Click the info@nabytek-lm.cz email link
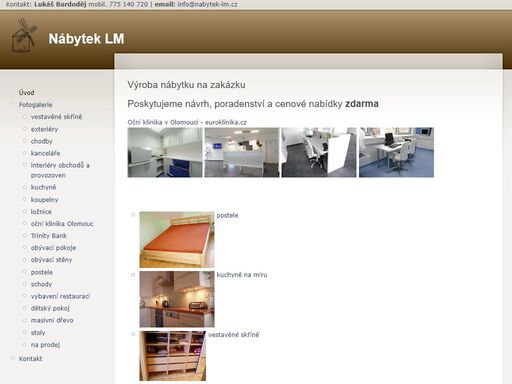 [x=207, y=4]
